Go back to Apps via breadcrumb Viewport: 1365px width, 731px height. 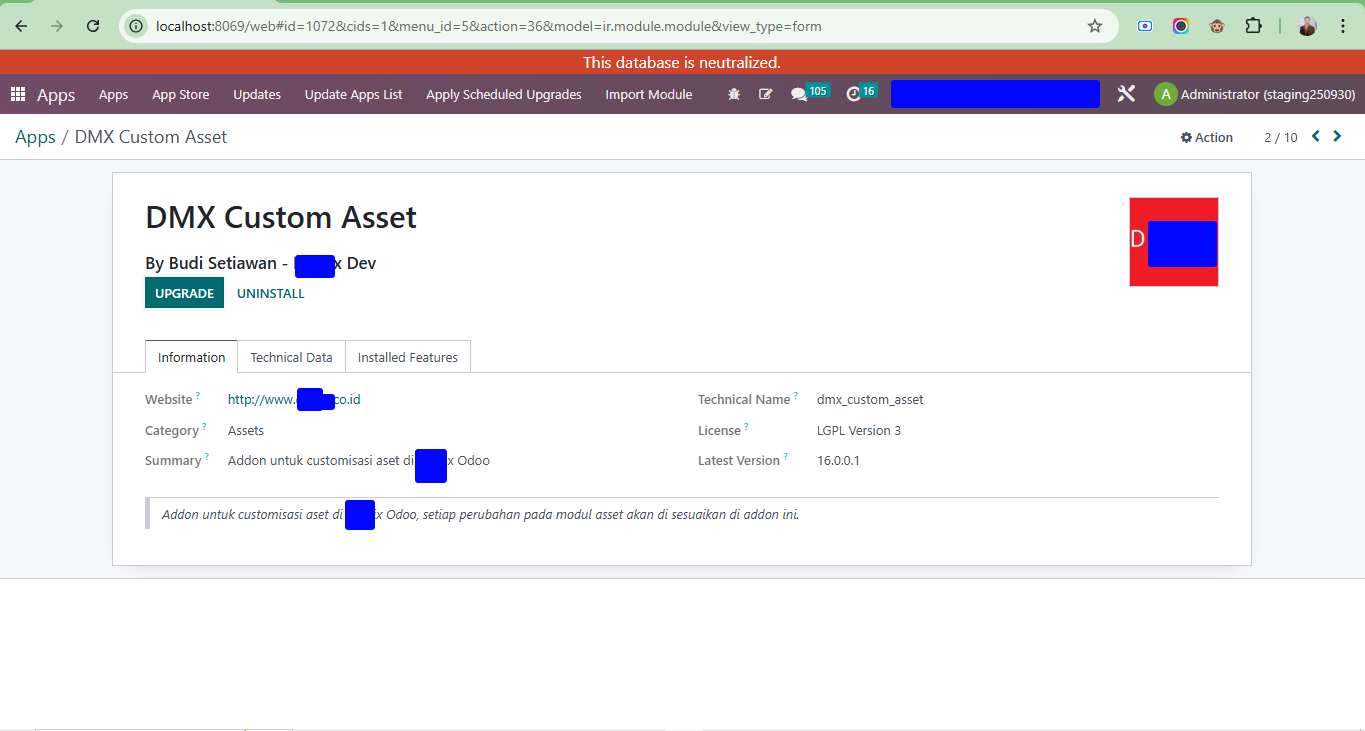click(35, 137)
